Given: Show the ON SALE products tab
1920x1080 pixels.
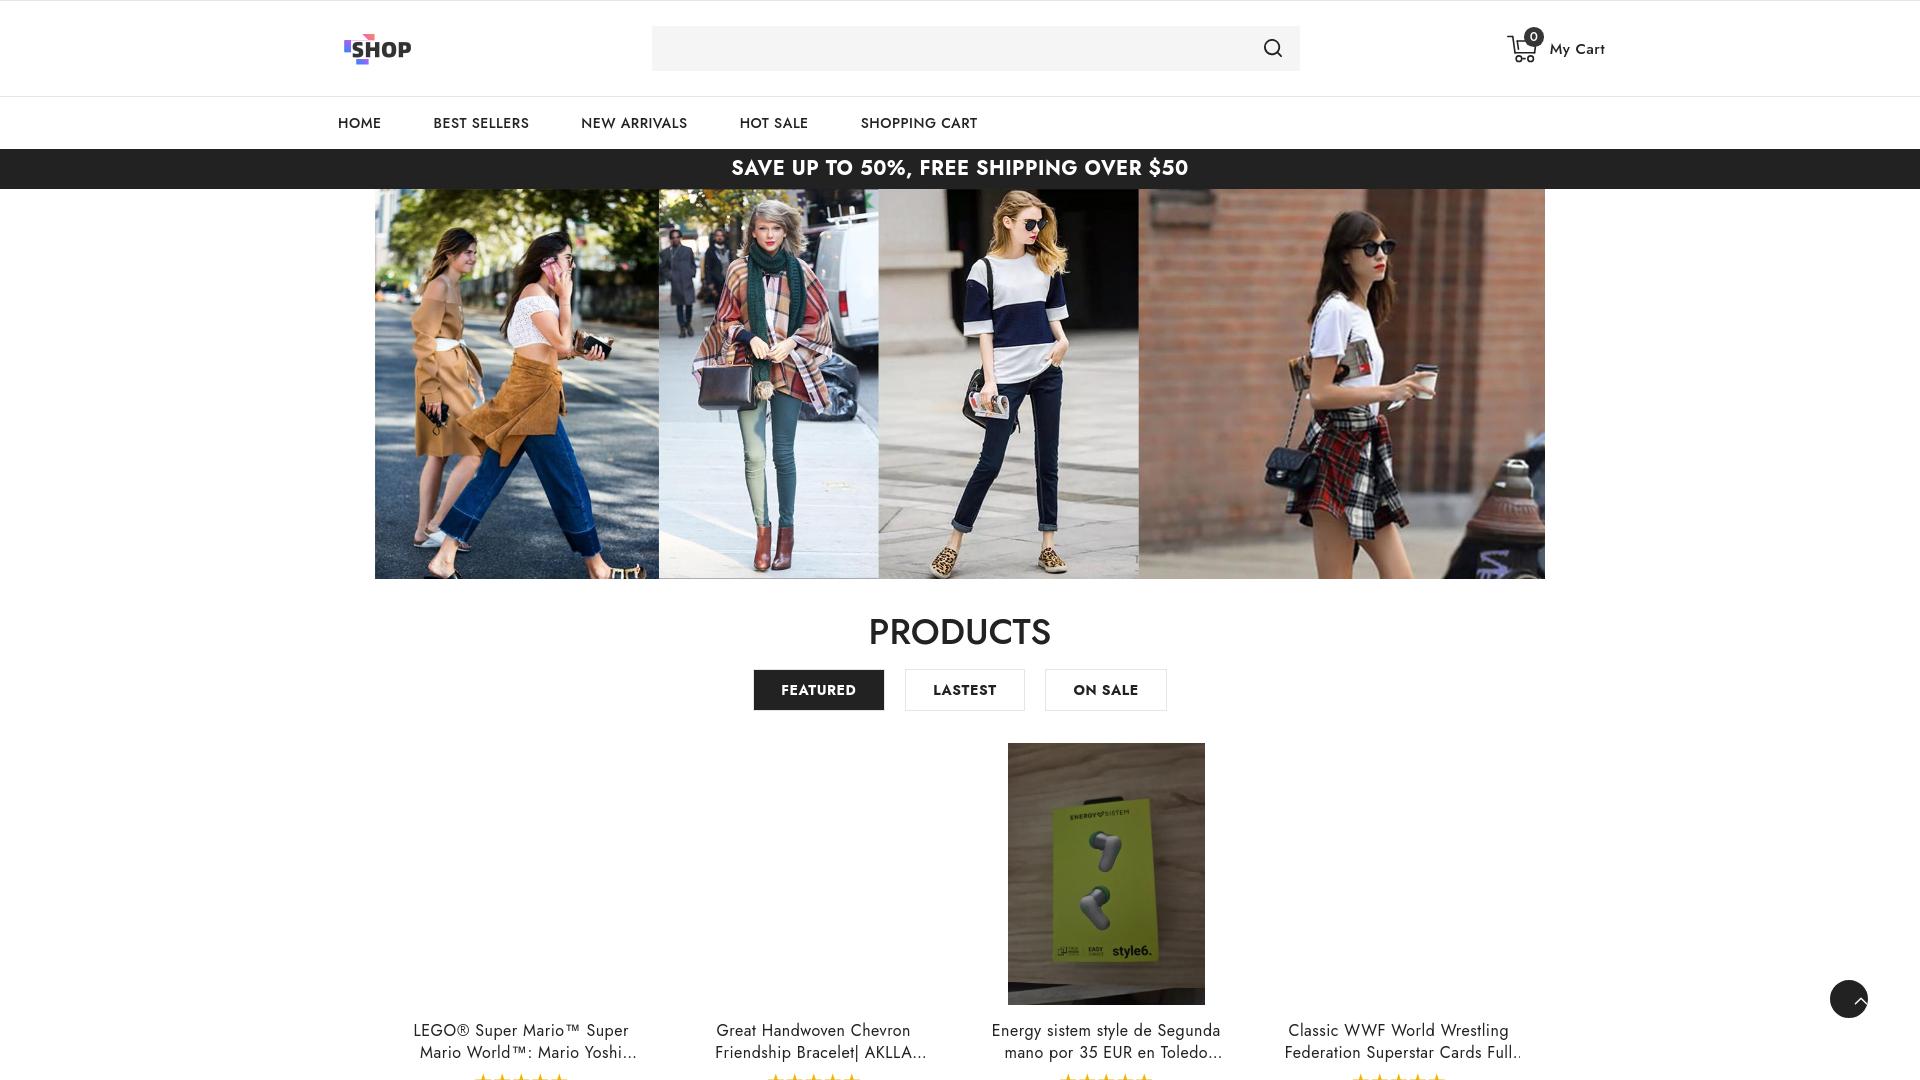Looking at the screenshot, I should click(1105, 690).
